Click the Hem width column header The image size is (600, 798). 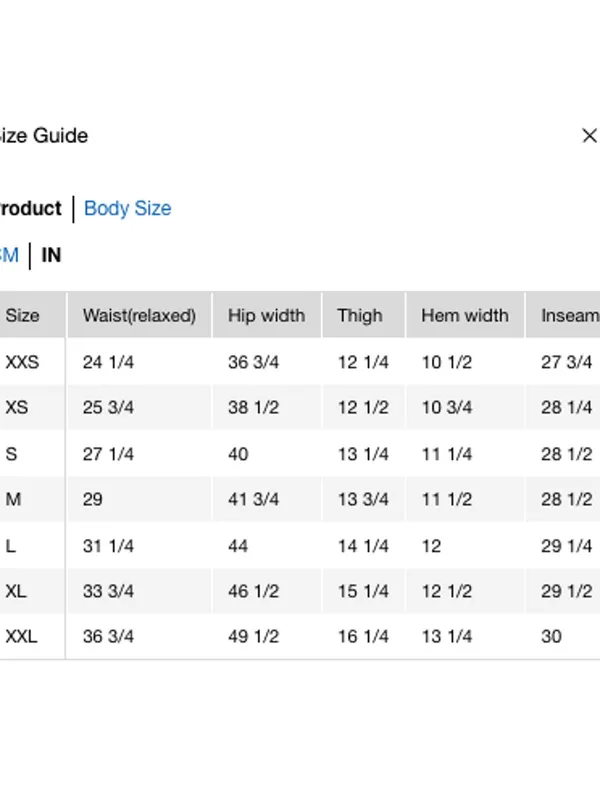[x=465, y=315]
